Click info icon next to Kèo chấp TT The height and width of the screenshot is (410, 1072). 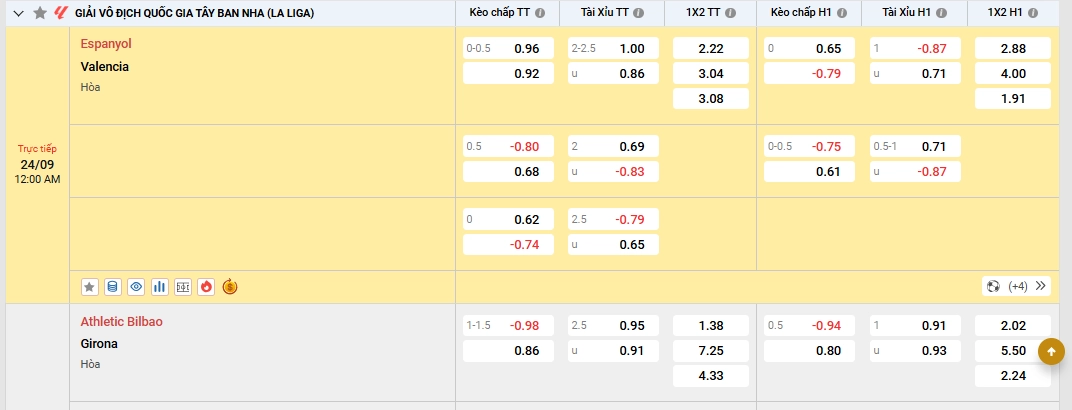pos(540,13)
